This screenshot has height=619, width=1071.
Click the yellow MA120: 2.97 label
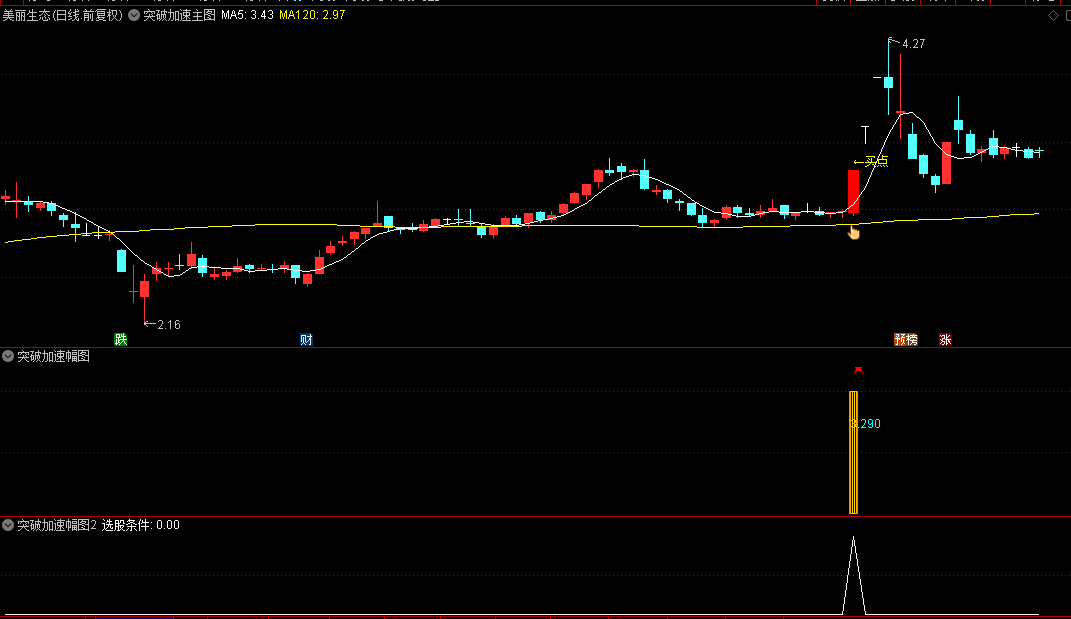(x=312, y=15)
